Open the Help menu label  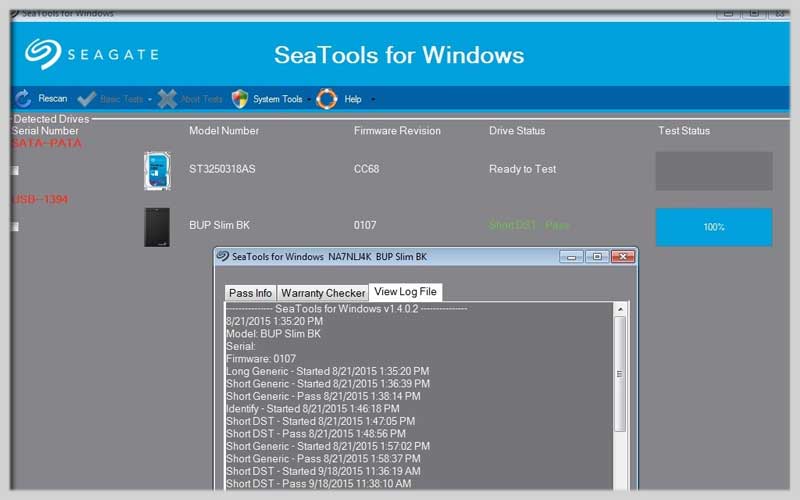click(353, 99)
